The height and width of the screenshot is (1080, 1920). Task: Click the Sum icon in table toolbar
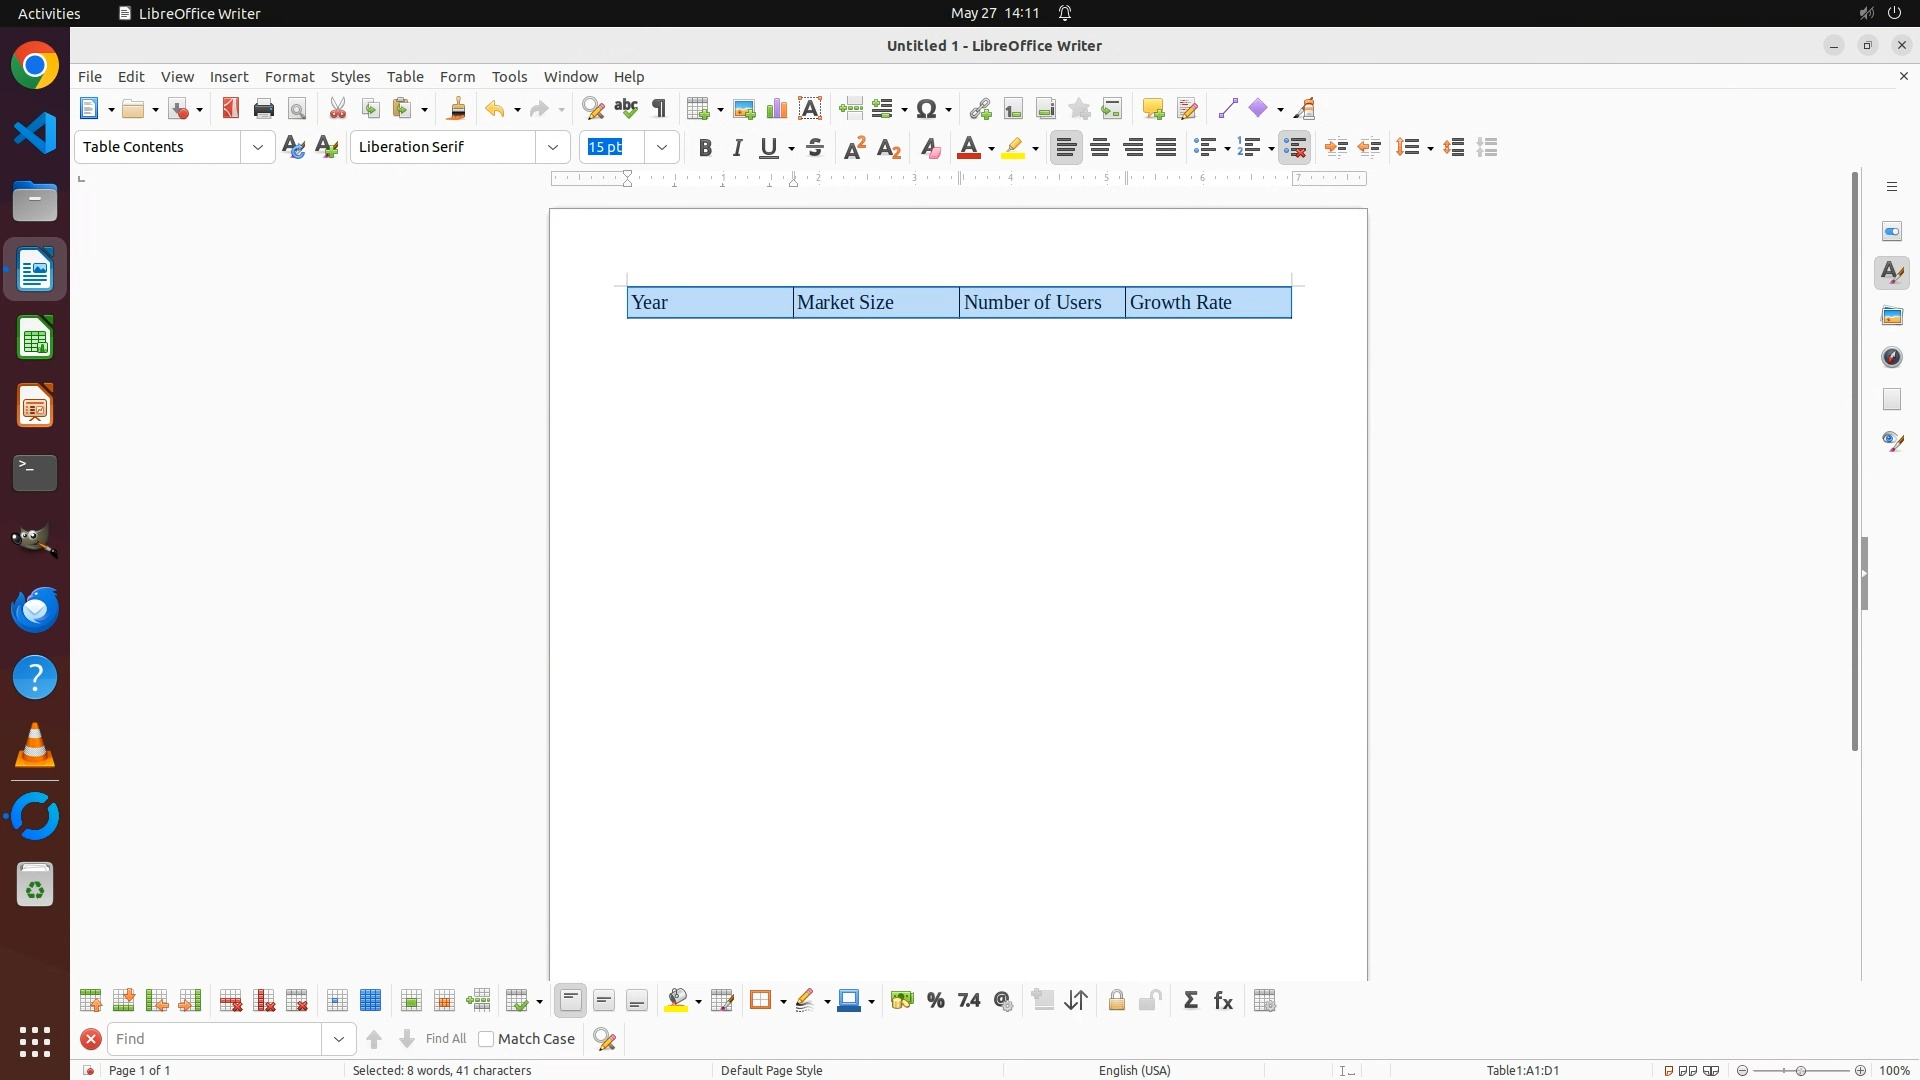point(1191,1001)
